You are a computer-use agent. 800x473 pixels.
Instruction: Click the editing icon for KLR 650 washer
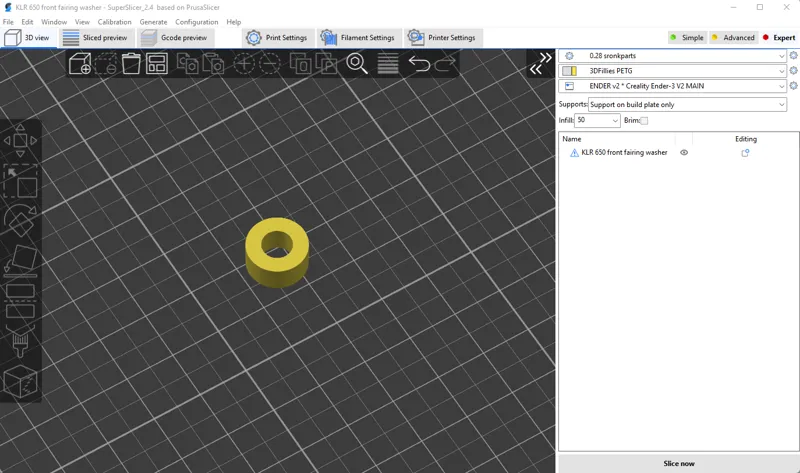745,153
